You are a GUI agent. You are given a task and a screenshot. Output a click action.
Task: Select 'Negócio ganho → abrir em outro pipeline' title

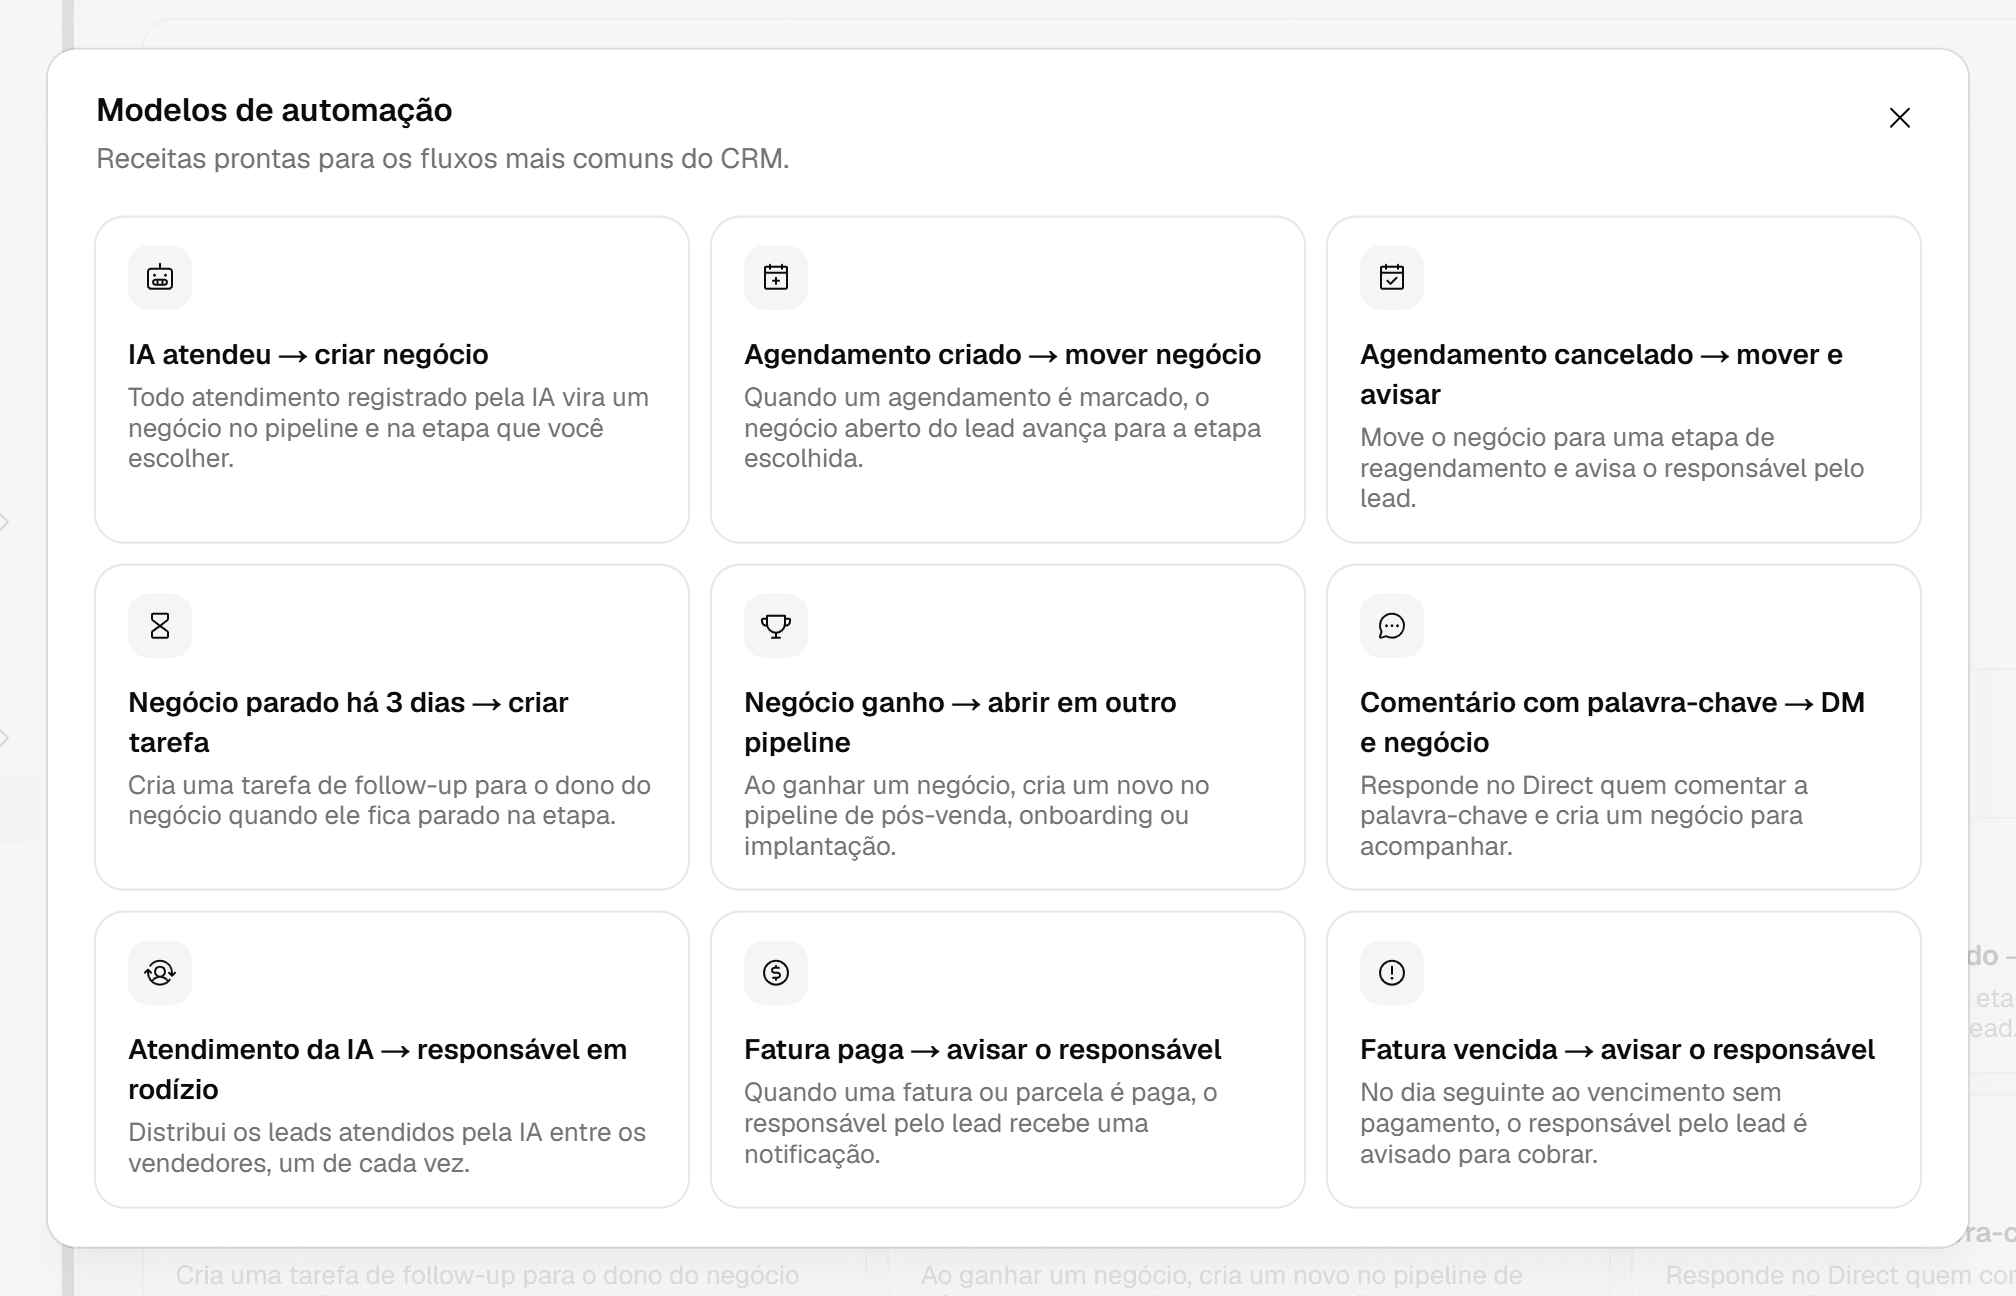(960, 722)
